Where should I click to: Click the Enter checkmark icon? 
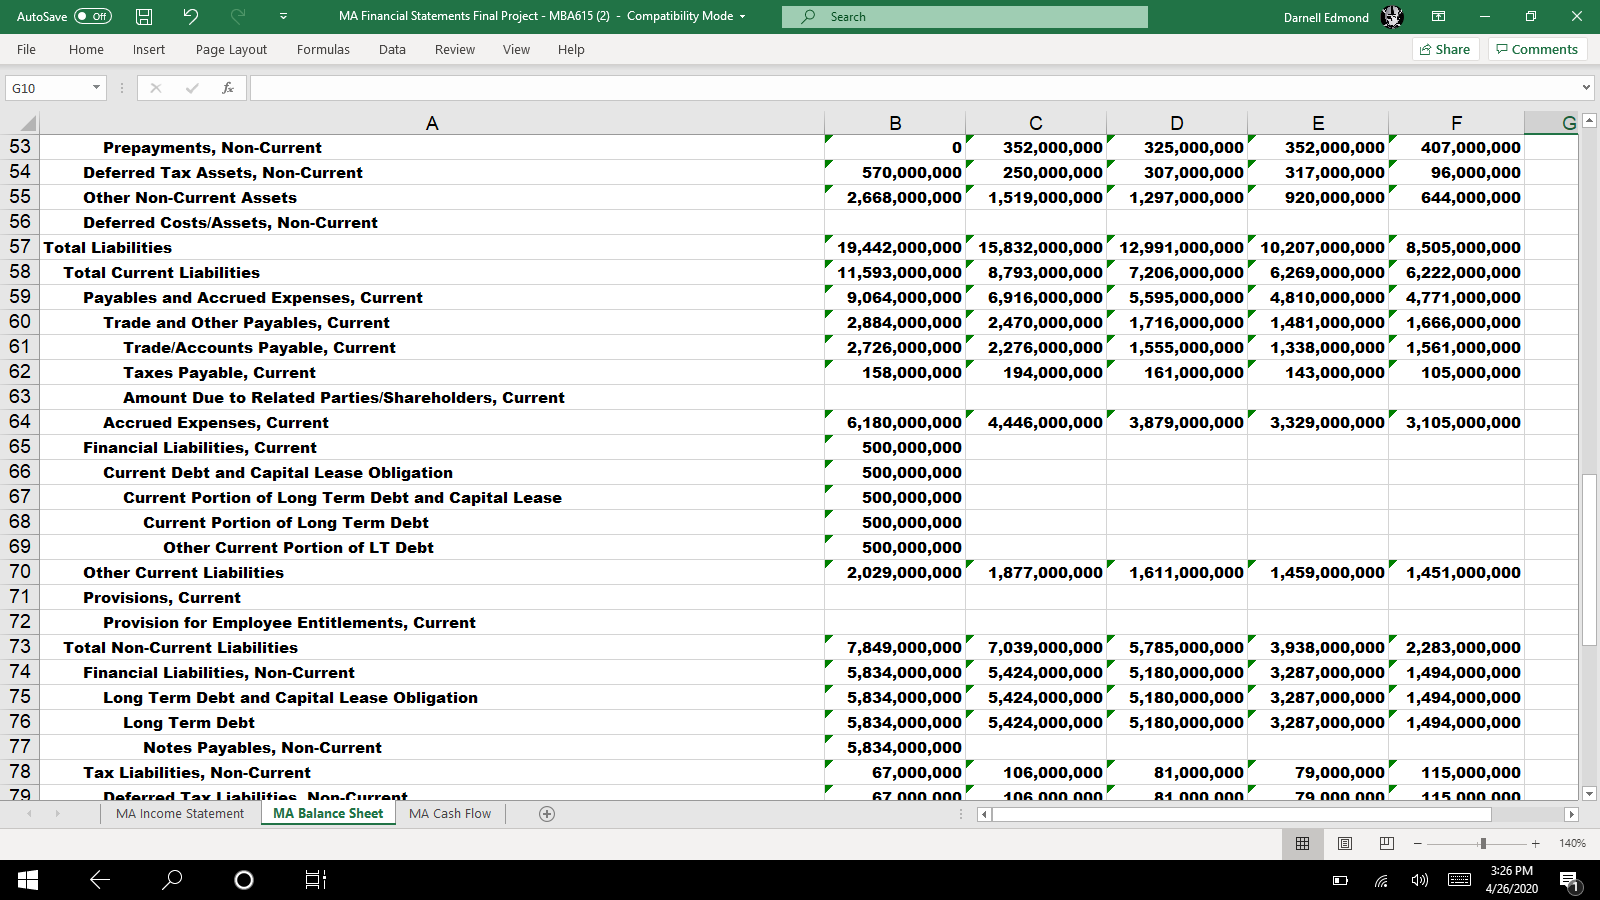pos(192,88)
